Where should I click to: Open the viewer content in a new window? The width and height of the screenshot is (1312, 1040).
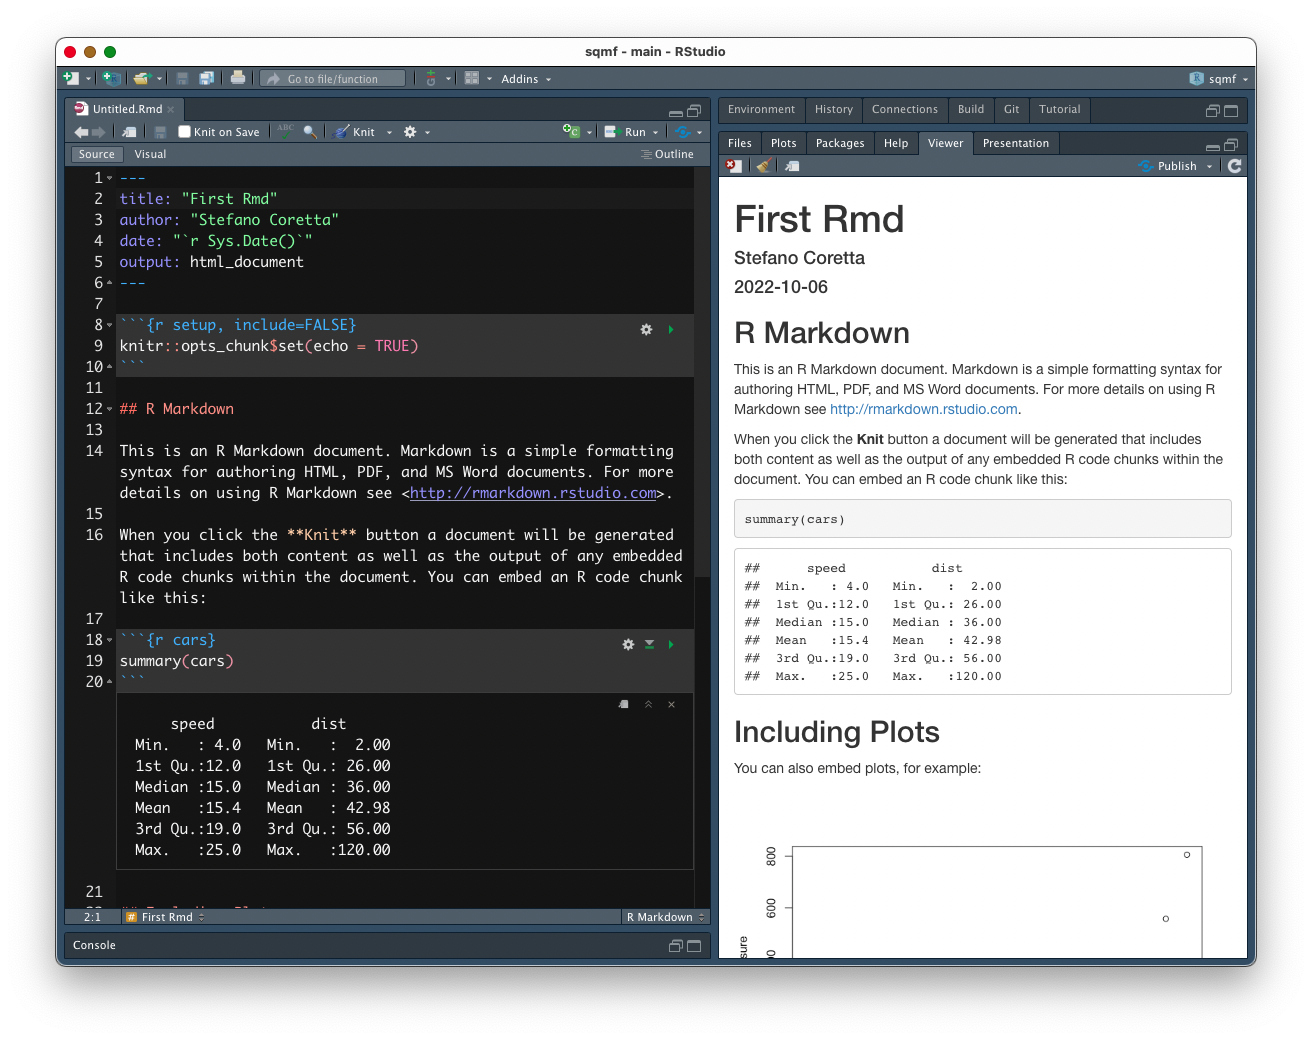792,166
